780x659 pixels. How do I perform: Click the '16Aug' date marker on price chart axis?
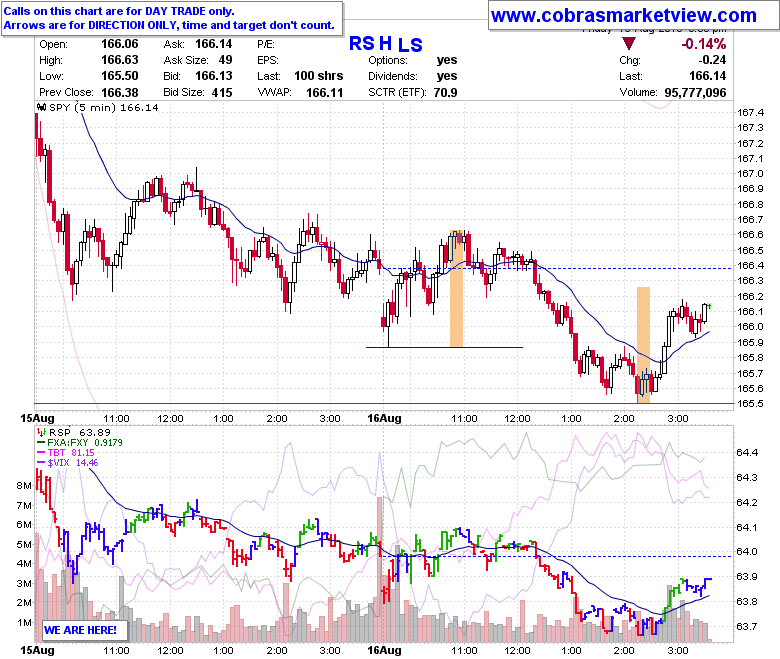pyautogui.click(x=384, y=418)
